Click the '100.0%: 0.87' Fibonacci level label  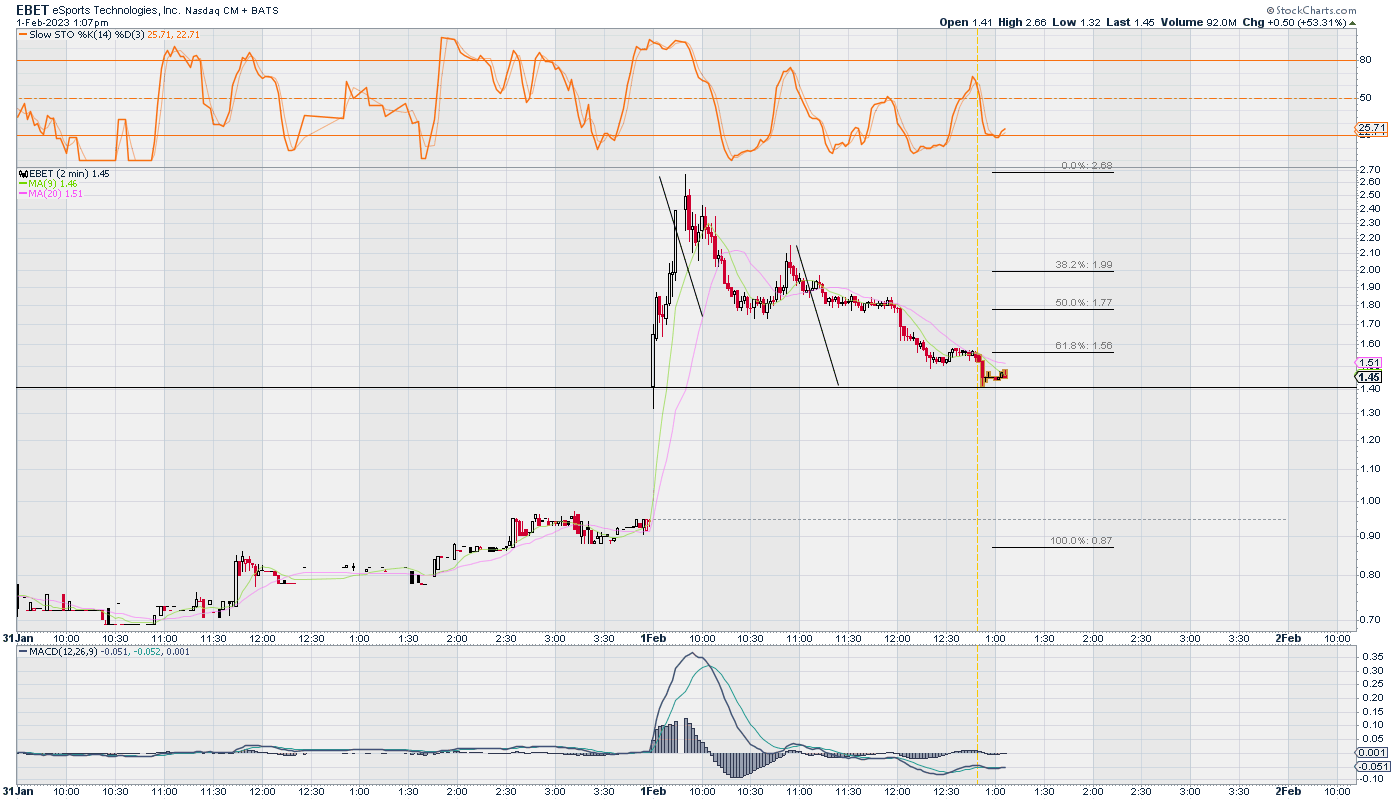point(1081,541)
